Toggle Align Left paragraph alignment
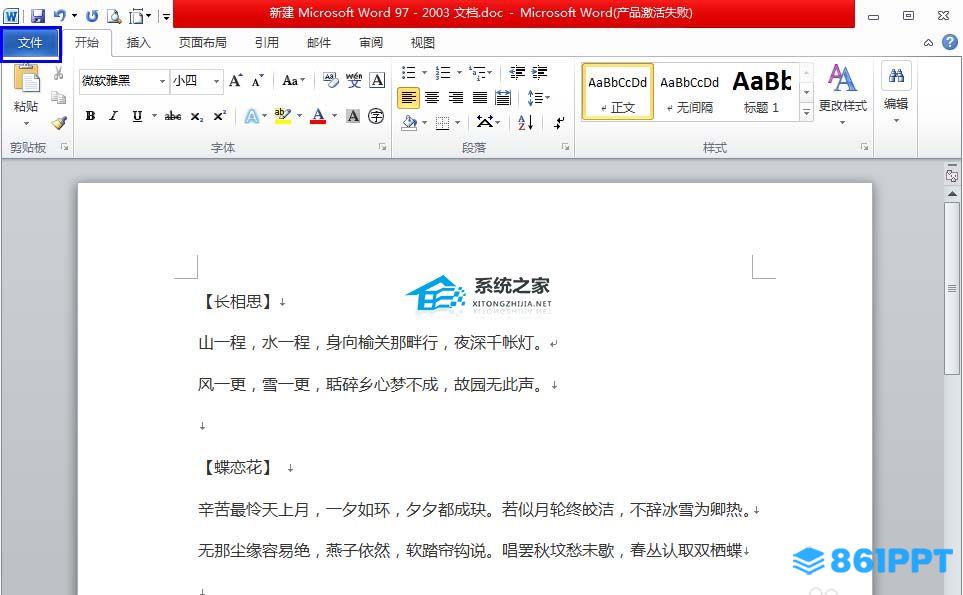 click(x=408, y=98)
